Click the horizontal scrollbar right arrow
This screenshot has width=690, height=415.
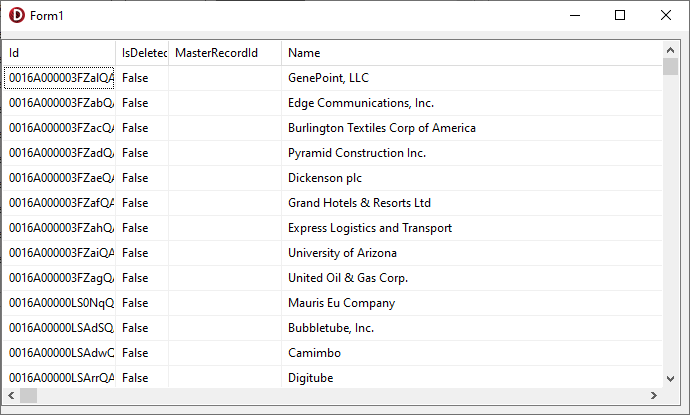coord(652,396)
